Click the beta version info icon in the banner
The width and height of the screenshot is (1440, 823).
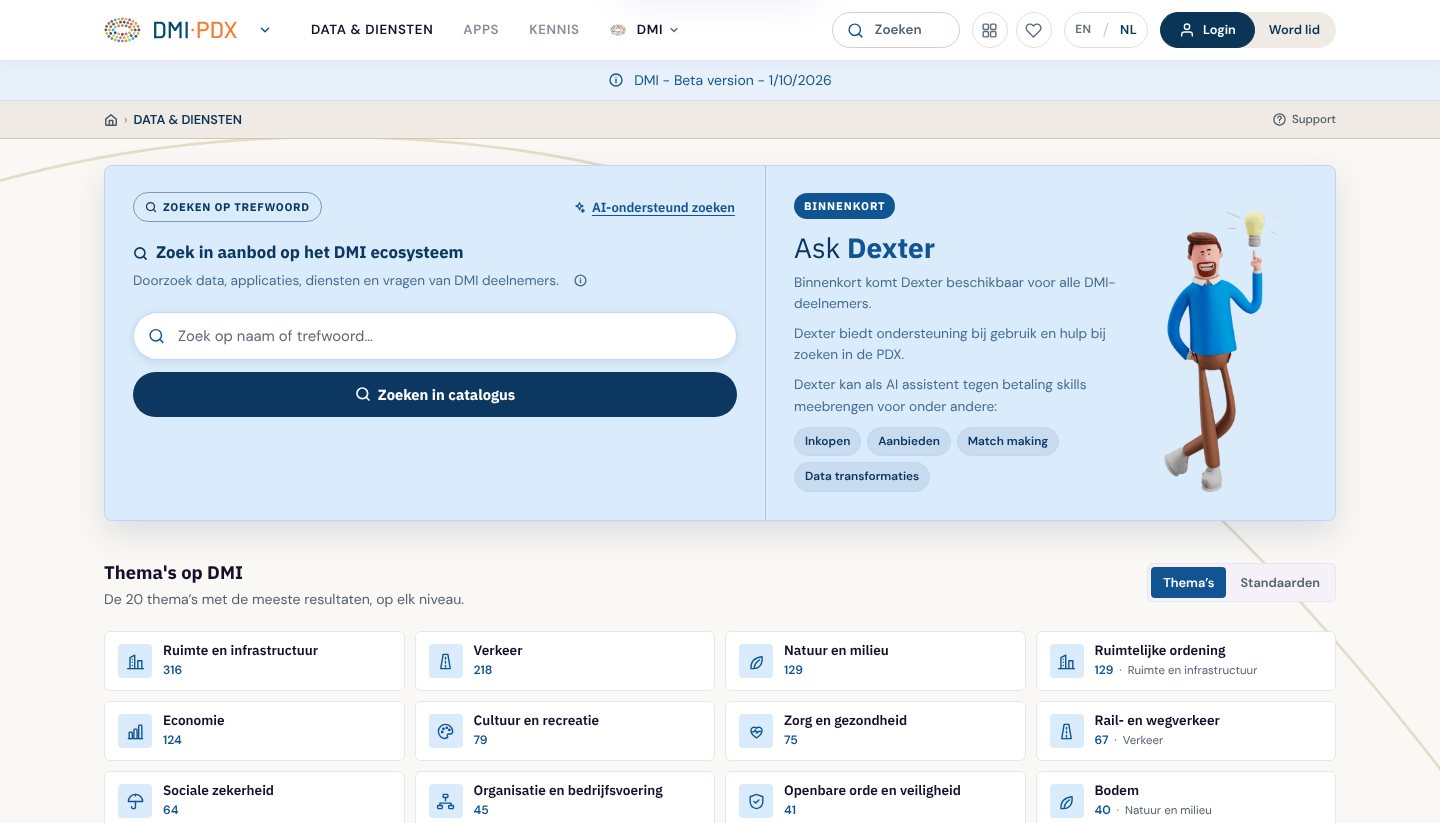pos(616,81)
